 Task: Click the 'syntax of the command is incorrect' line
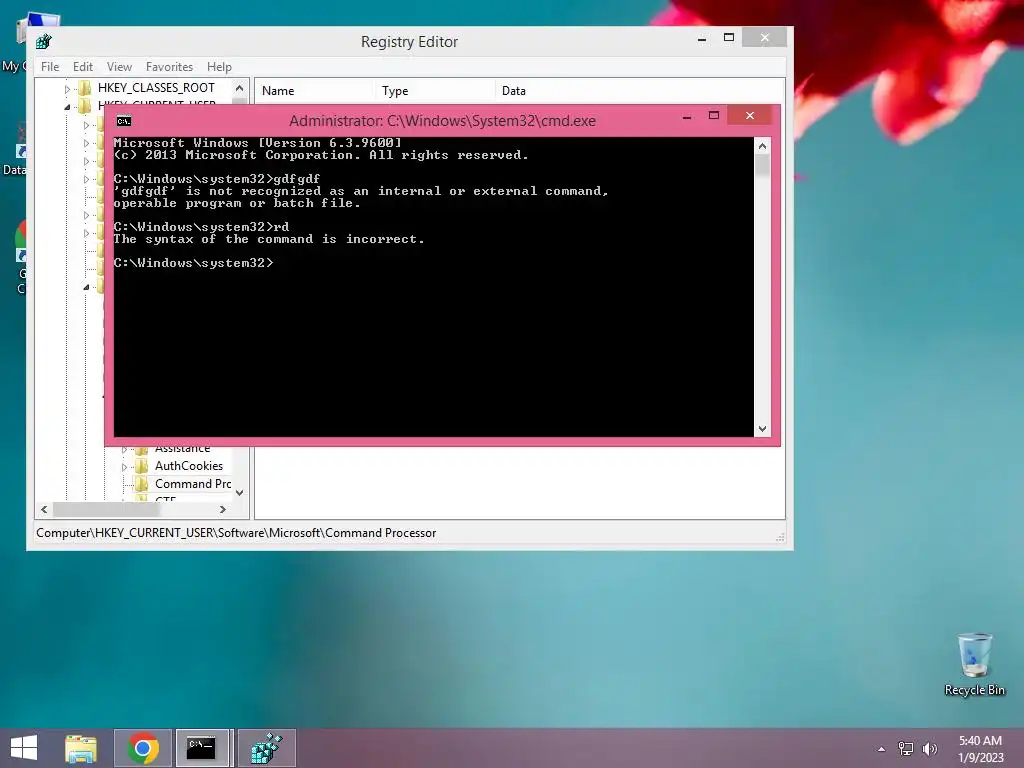click(x=269, y=239)
